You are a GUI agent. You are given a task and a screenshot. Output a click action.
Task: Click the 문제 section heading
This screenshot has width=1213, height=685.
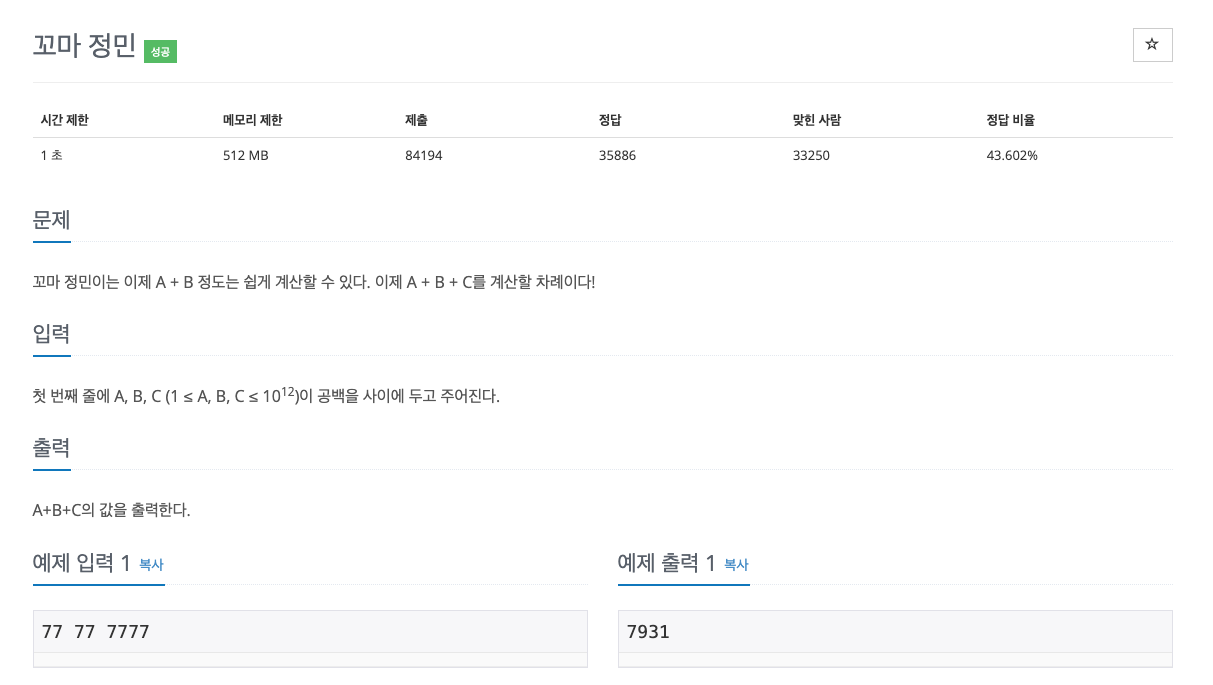tap(51, 220)
